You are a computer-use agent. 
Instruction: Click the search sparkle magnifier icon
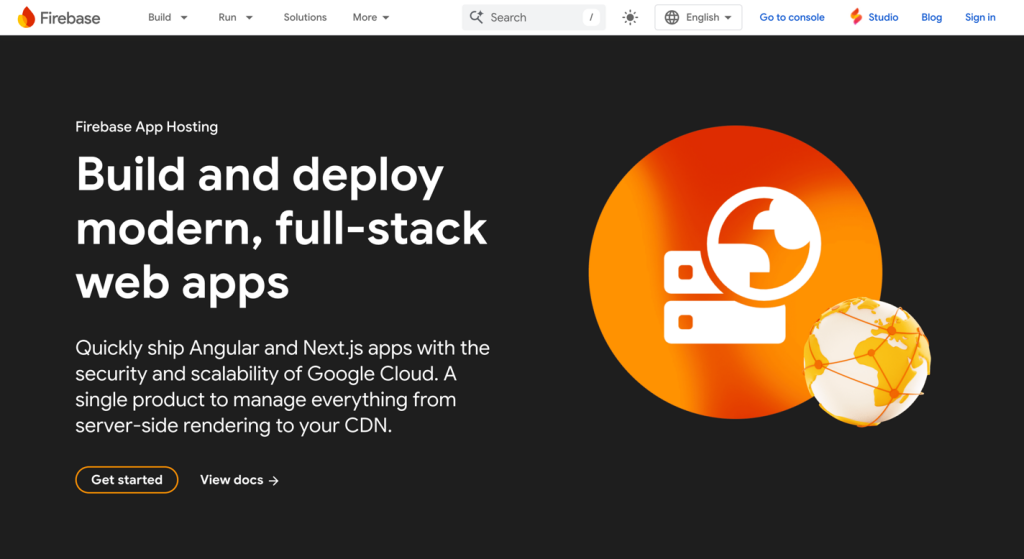click(477, 17)
